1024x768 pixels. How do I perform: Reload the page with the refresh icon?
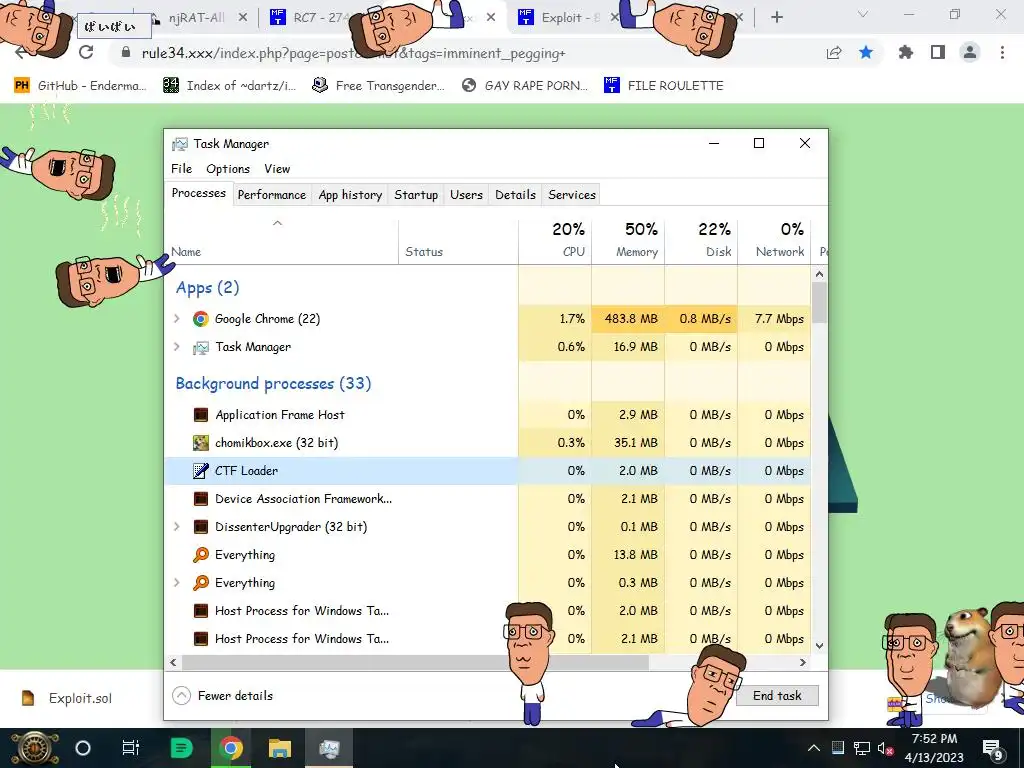point(86,52)
